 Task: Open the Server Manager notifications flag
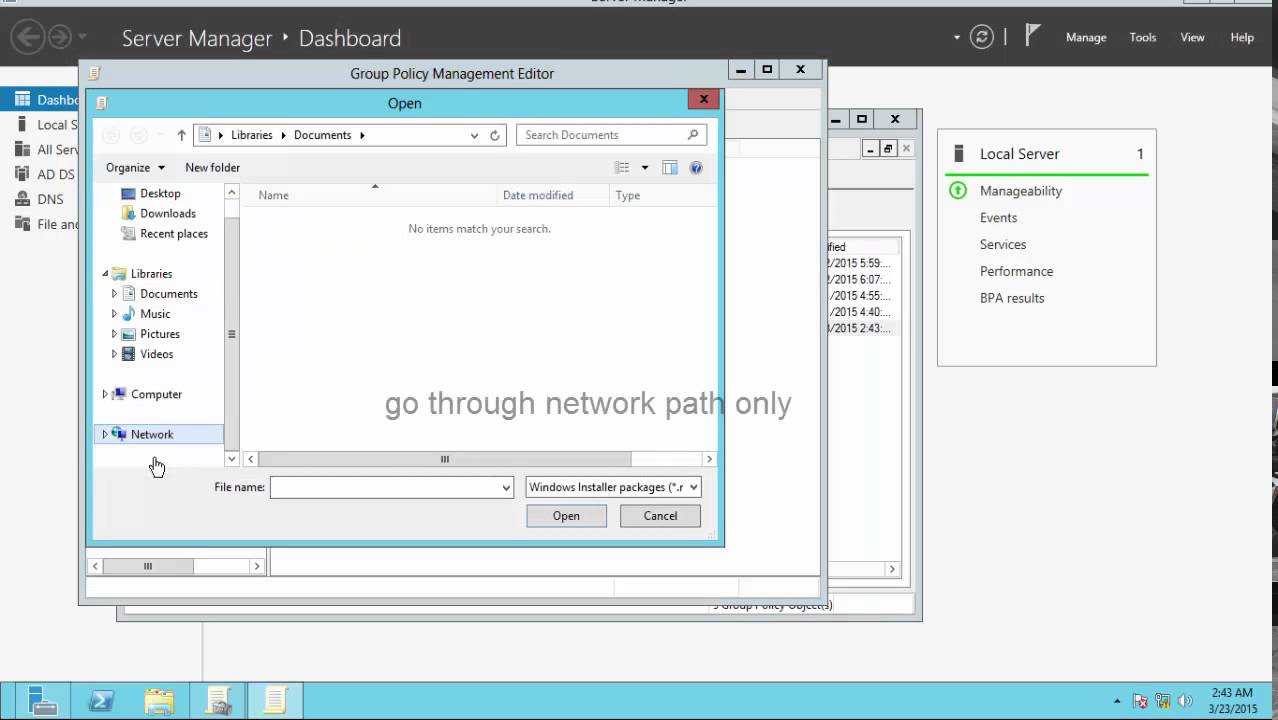pyautogui.click(x=1033, y=37)
